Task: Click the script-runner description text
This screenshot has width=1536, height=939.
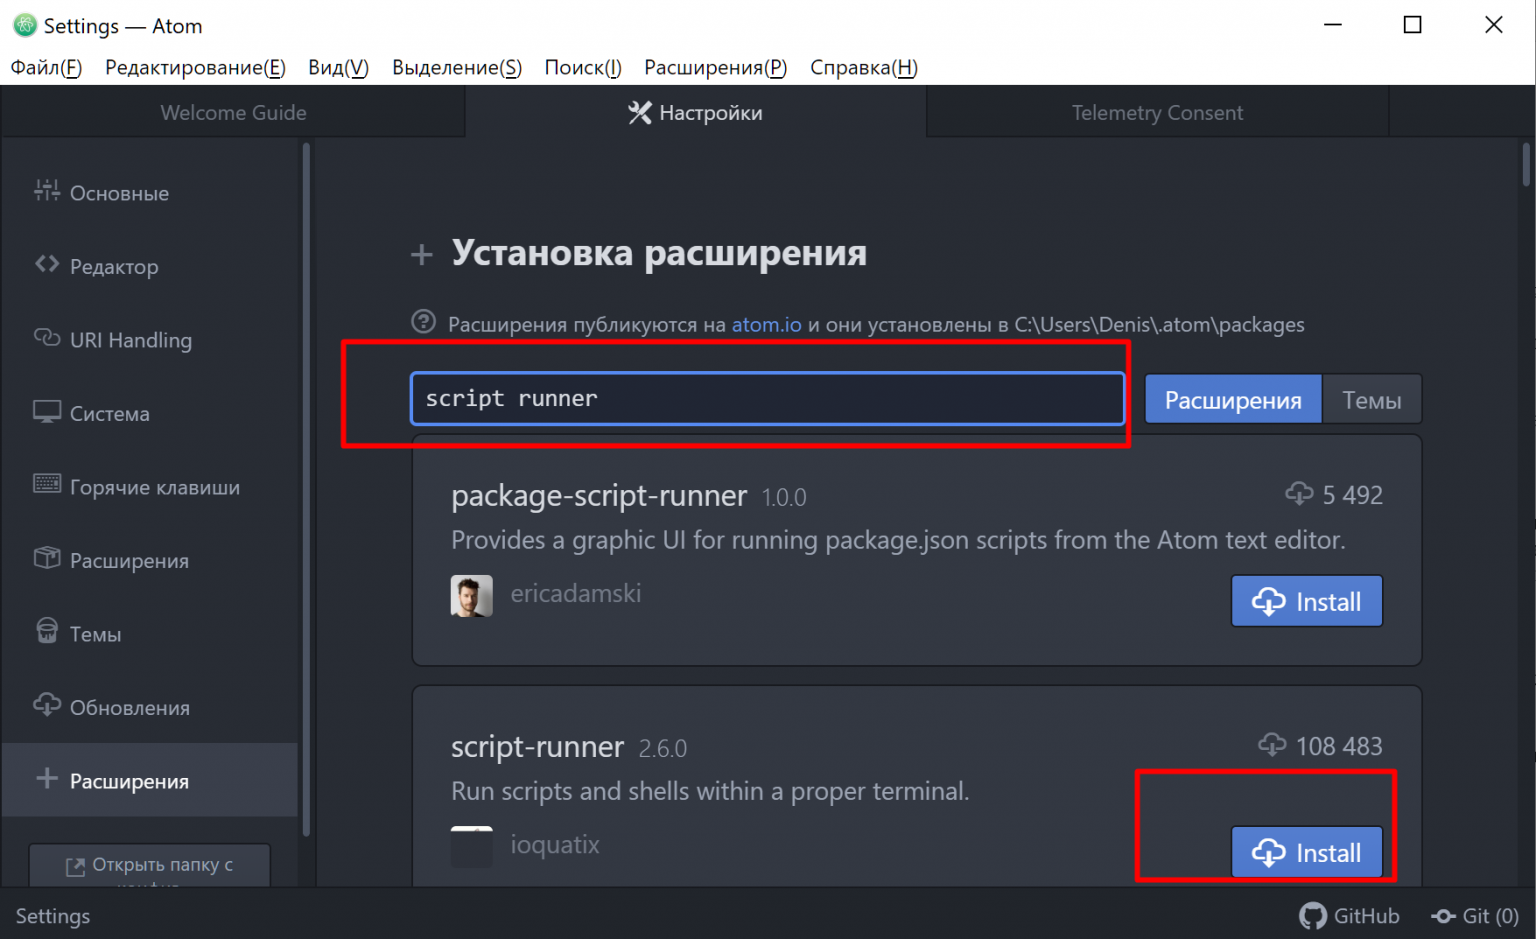Action: (x=710, y=791)
